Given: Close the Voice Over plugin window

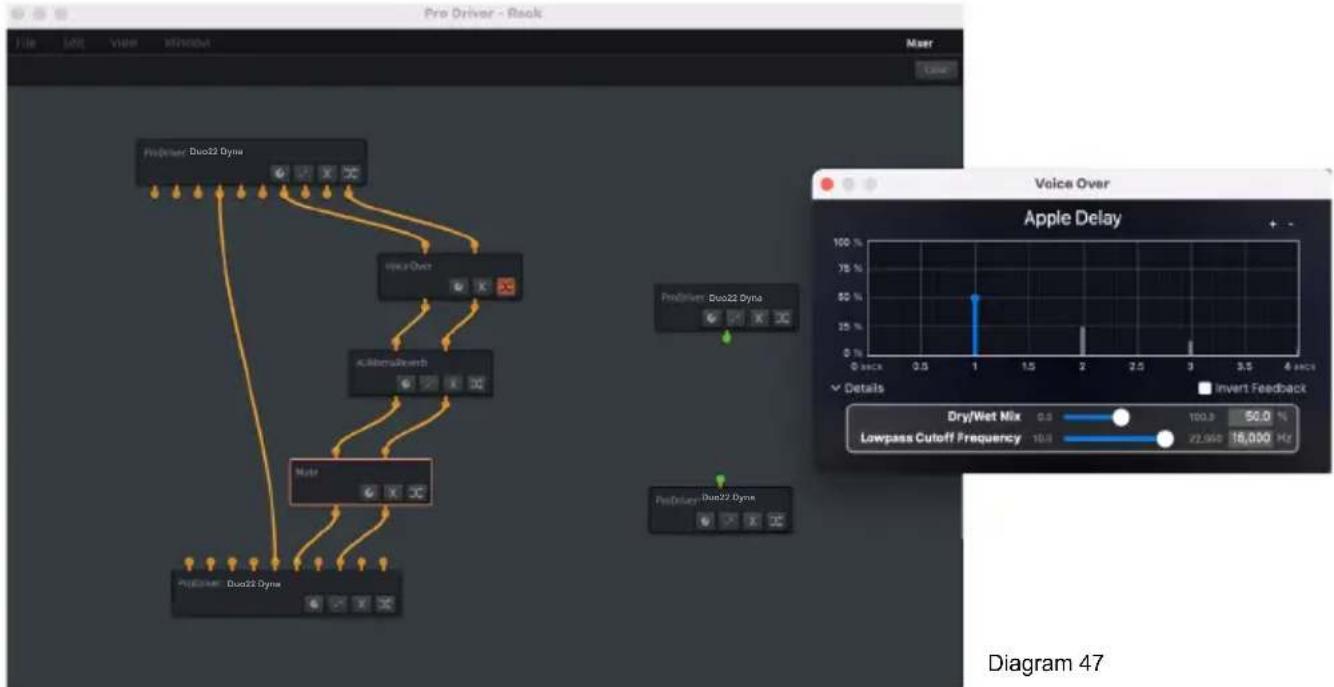Looking at the screenshot, I should pyautogui.click(x=828, y=184).
